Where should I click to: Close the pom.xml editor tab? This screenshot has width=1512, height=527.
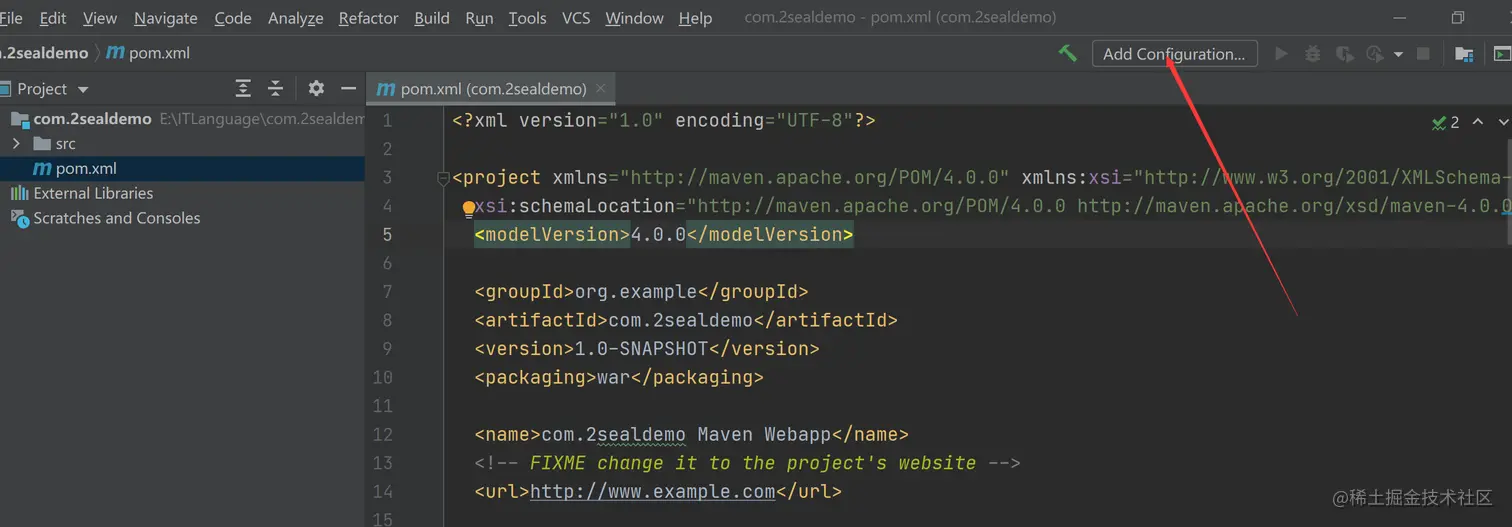pyautogui.click(x=600, y=89)
